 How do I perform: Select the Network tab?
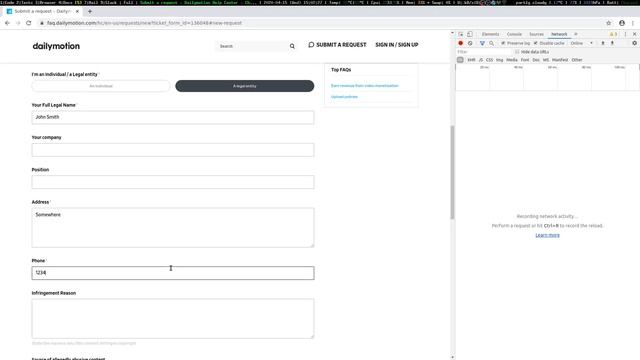click(x=559, y=34)
